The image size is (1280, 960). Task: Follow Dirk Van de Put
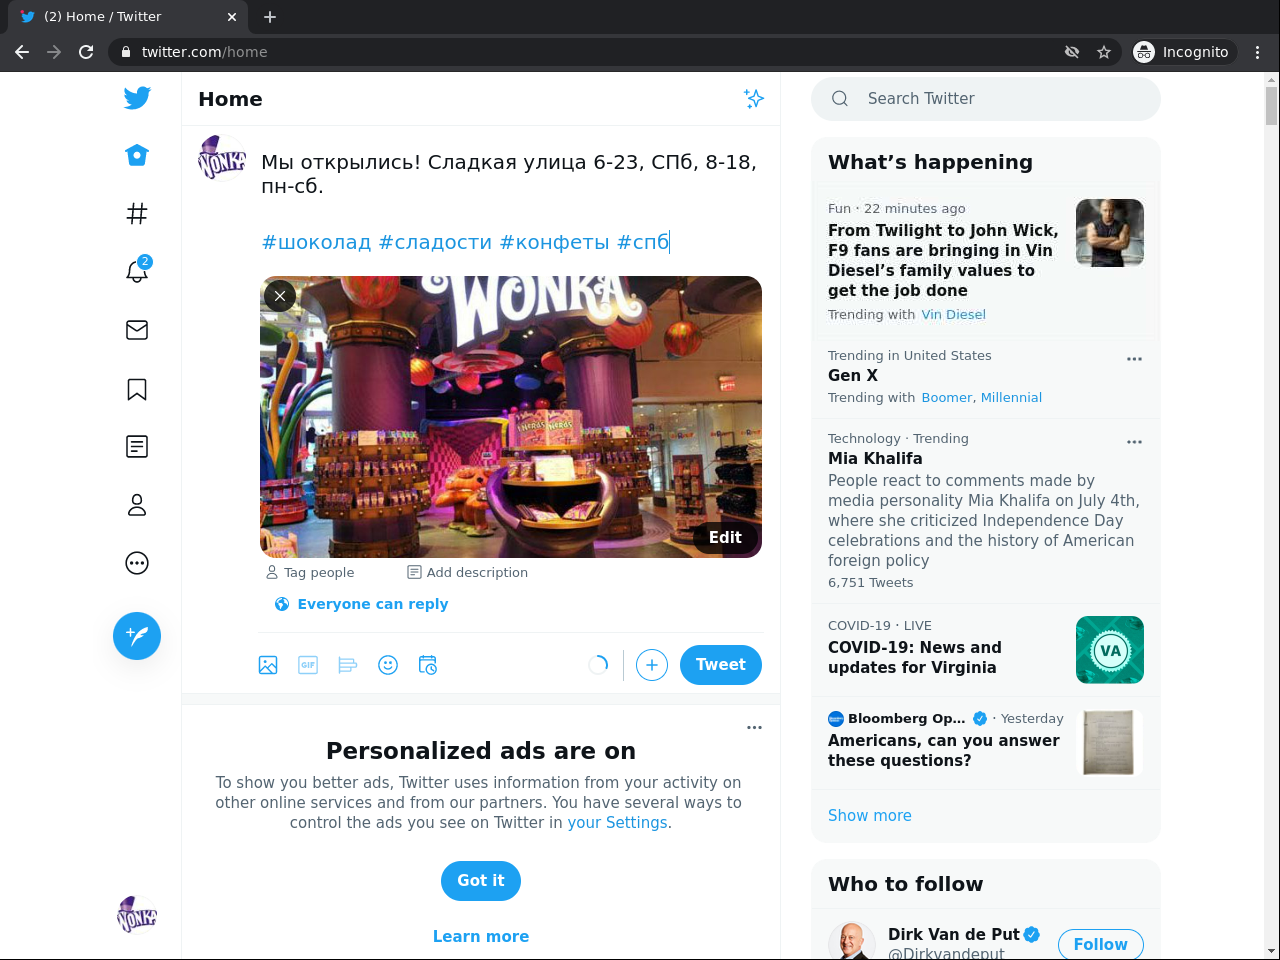tap(1101, 944)
